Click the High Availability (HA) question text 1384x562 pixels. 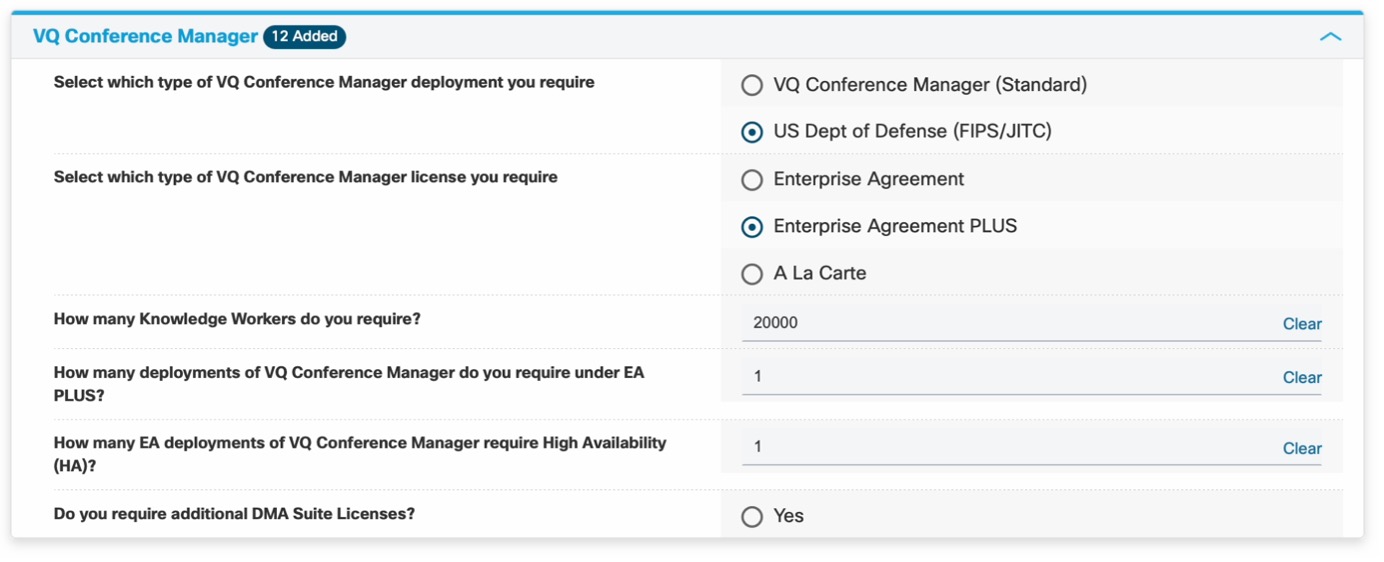tap(360, 454)
